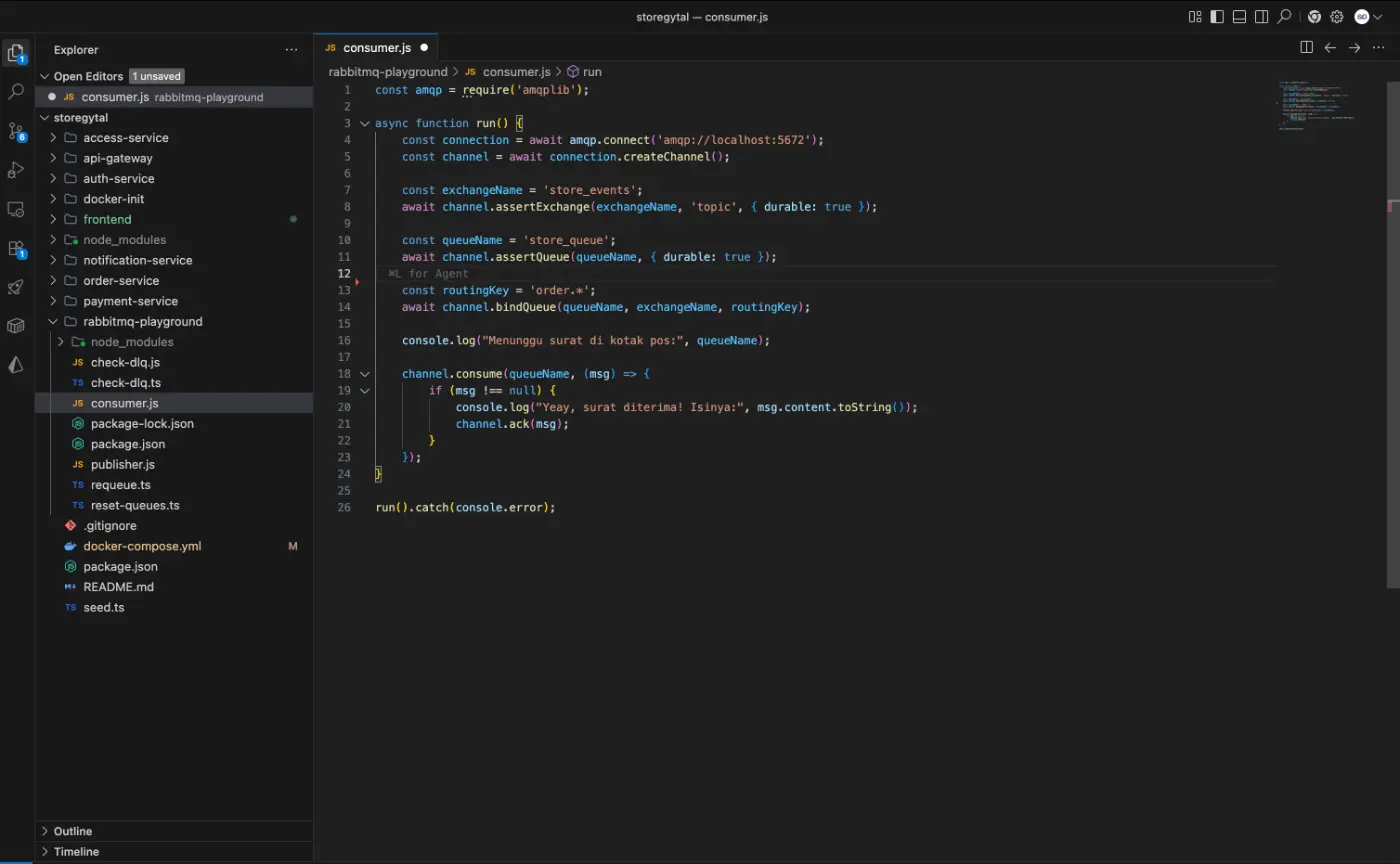Screen dimensions: 1400x864
Task: Open settings gear in title bar
Action: tap(1336, 17)
